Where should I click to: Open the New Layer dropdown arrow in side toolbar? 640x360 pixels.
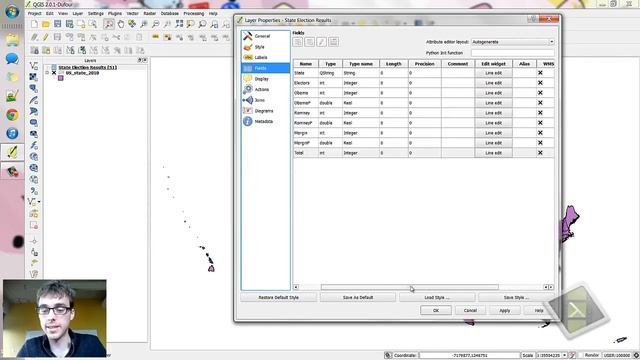pos(39,202)
